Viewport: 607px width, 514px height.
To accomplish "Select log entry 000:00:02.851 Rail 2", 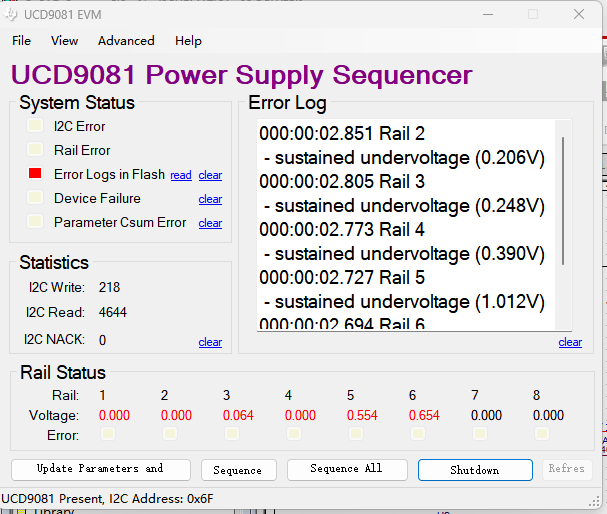I will pyautogui.click(x=342, y=134).
